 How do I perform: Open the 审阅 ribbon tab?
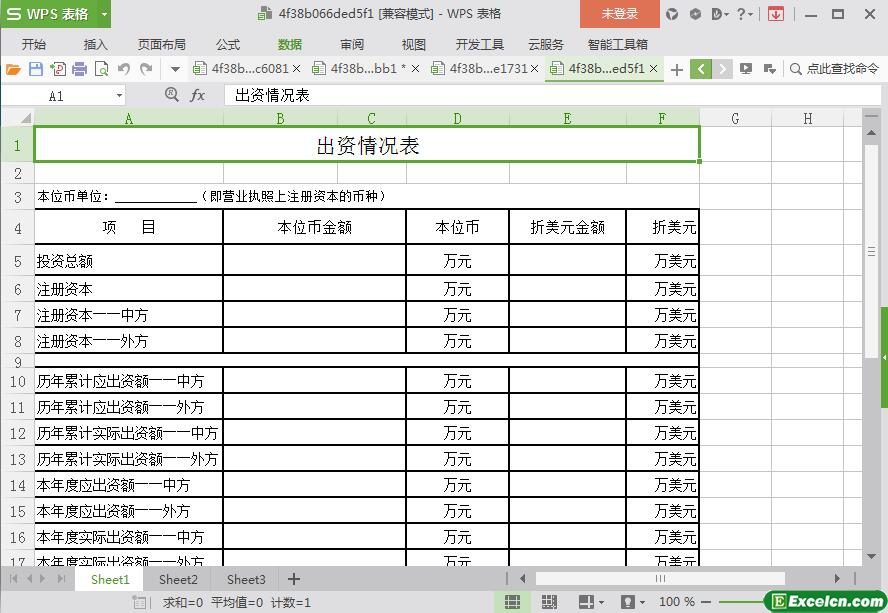[352, 44]
